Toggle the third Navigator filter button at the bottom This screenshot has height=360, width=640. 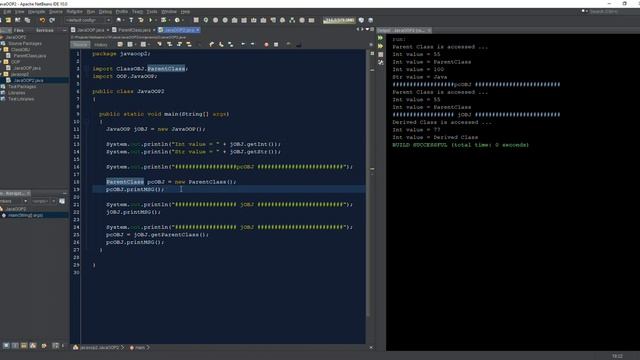[x=24, y=346]
